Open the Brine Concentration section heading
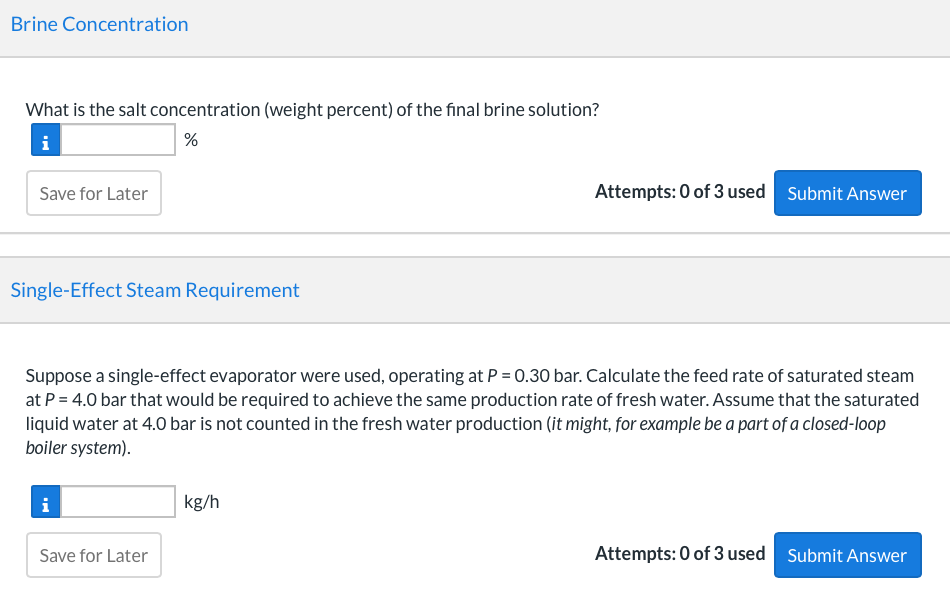 (99, 24)
